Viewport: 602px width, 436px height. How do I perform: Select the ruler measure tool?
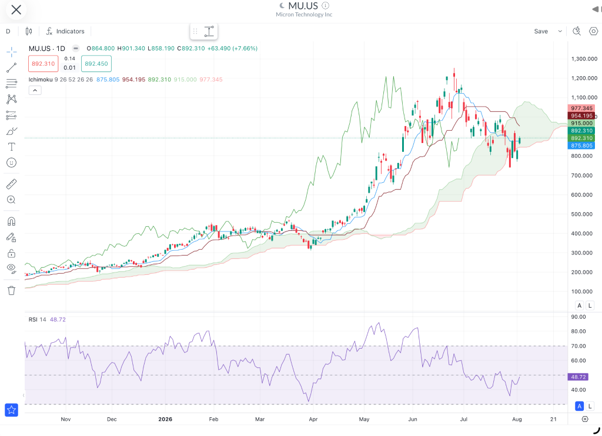pos(12,184)
